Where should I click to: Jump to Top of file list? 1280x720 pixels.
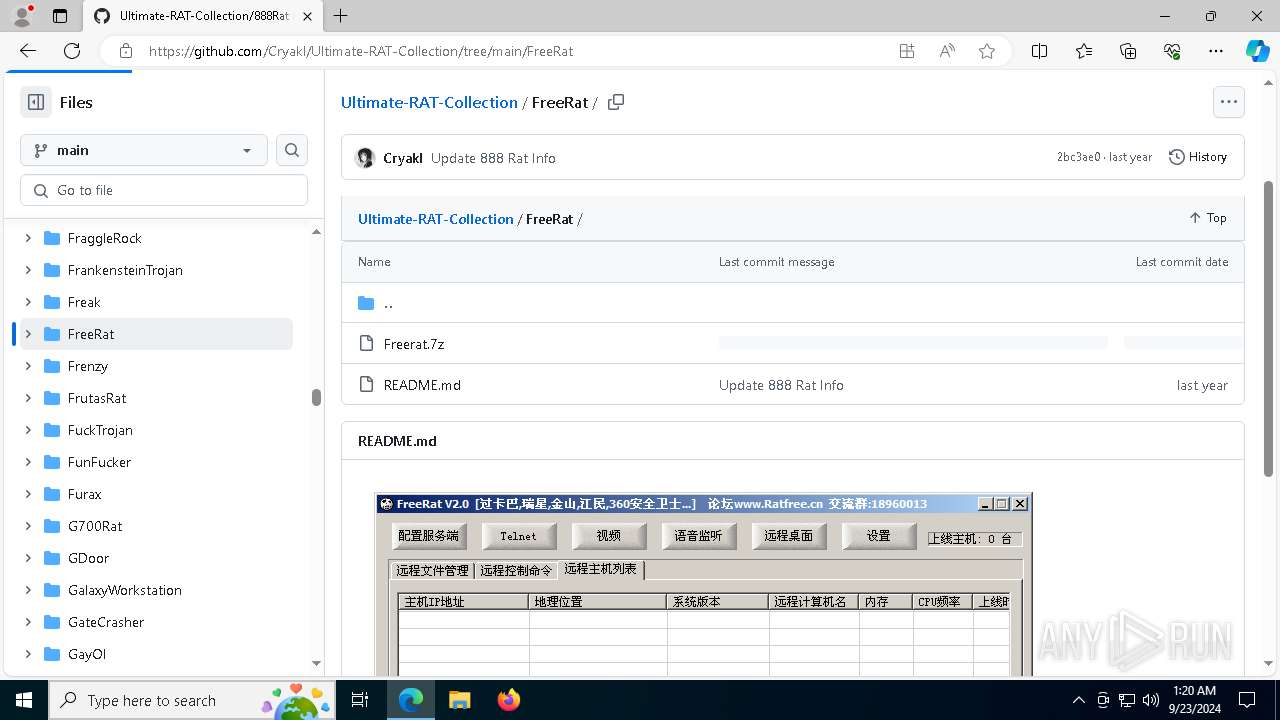[x=1208, y=218]
